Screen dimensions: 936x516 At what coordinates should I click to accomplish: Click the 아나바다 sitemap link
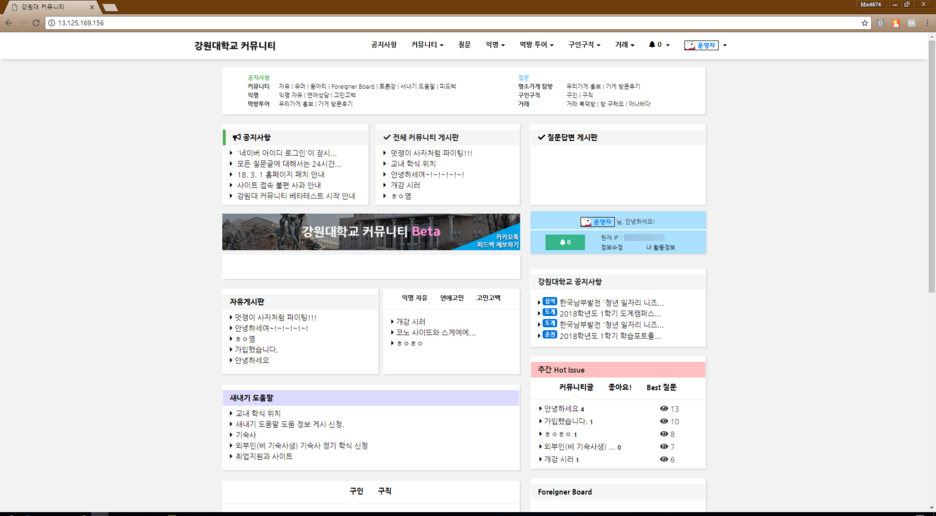(639, 104)
